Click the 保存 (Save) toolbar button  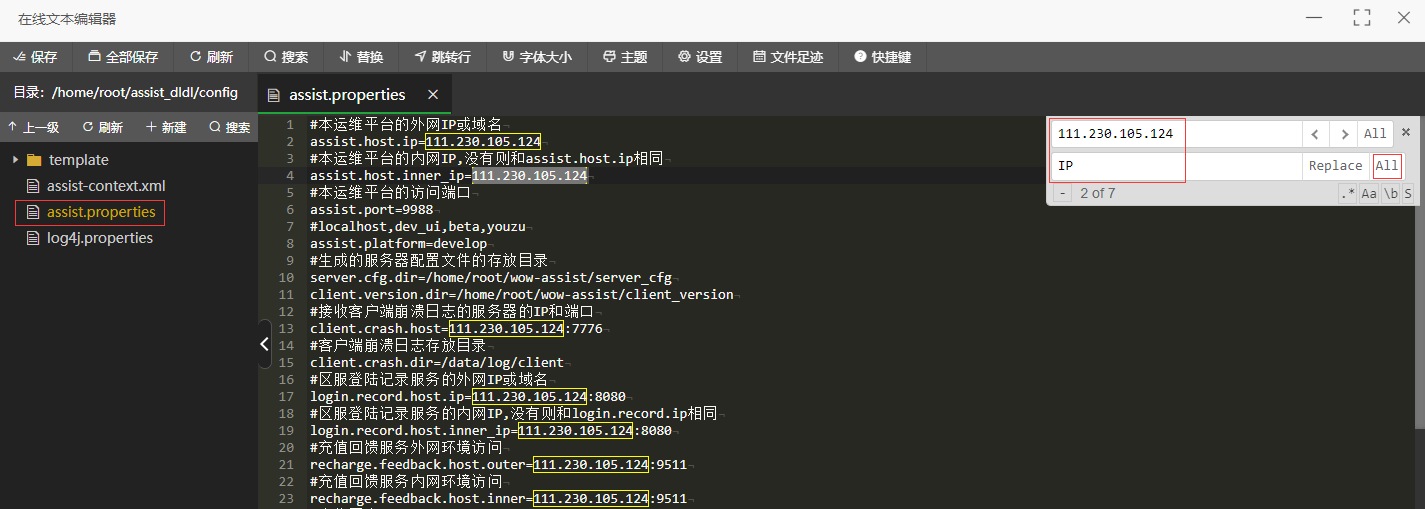point(35,57)
